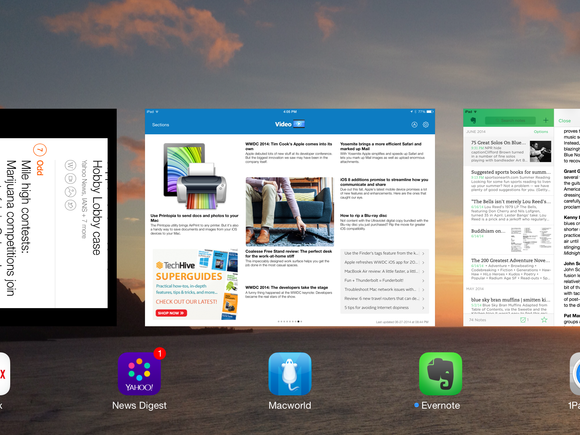Open the TechHive Superguides banner

pos(195,284)
